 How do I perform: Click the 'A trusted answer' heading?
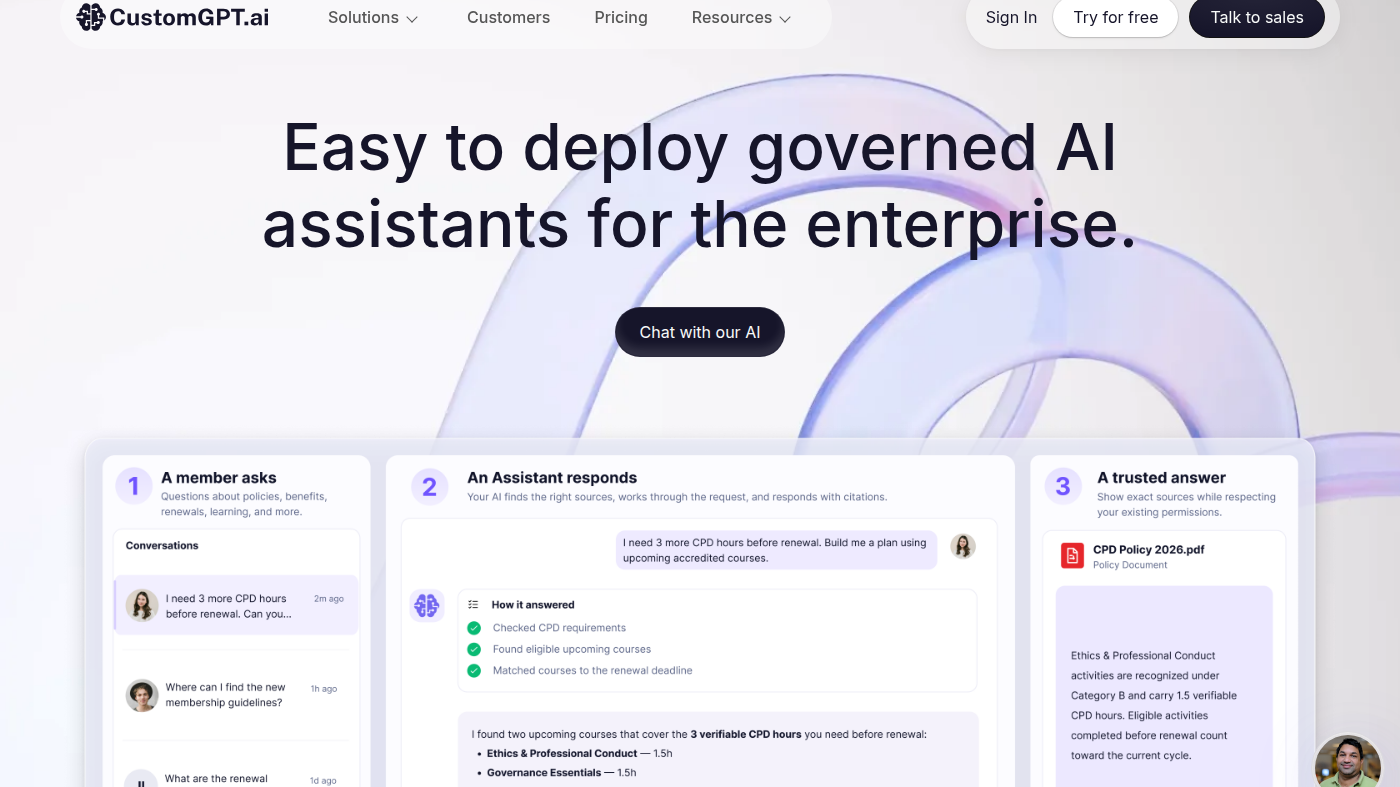[x=1161, y=478]
